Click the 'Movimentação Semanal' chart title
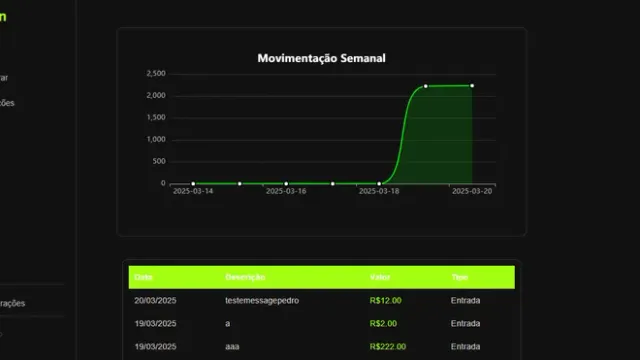The width and height of the screenshot is (640, 360). pos(321,58)
